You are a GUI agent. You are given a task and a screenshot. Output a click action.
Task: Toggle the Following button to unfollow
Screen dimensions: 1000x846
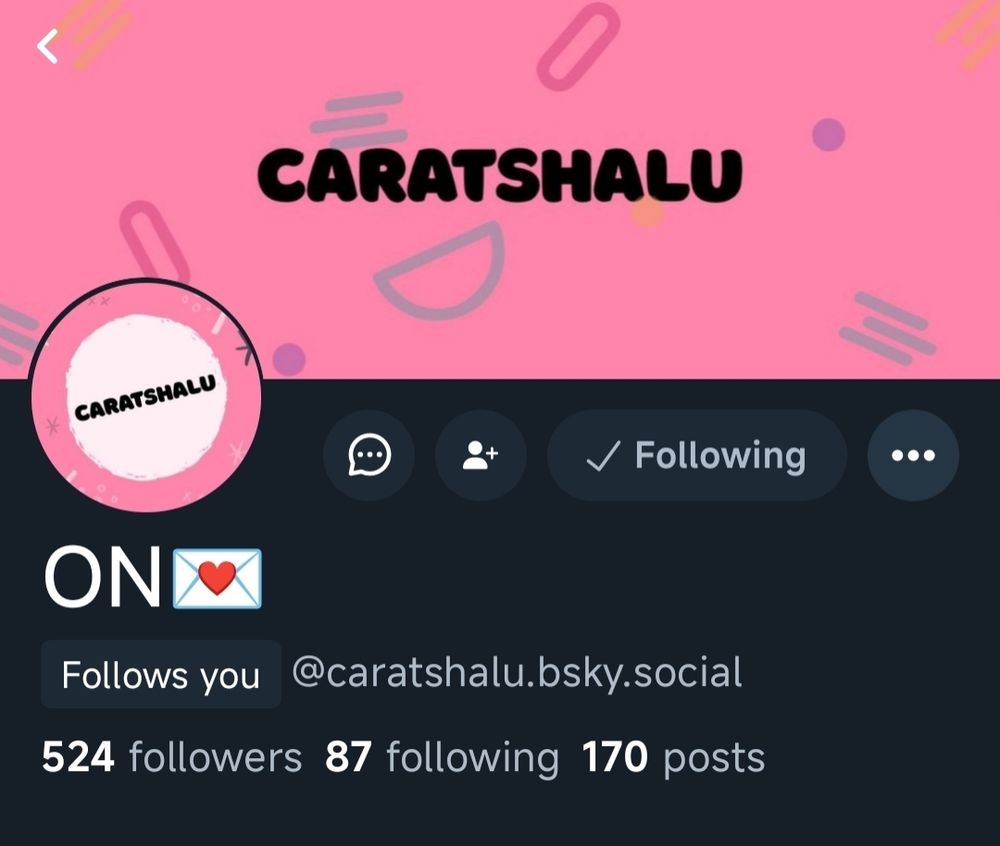point(697,455)
